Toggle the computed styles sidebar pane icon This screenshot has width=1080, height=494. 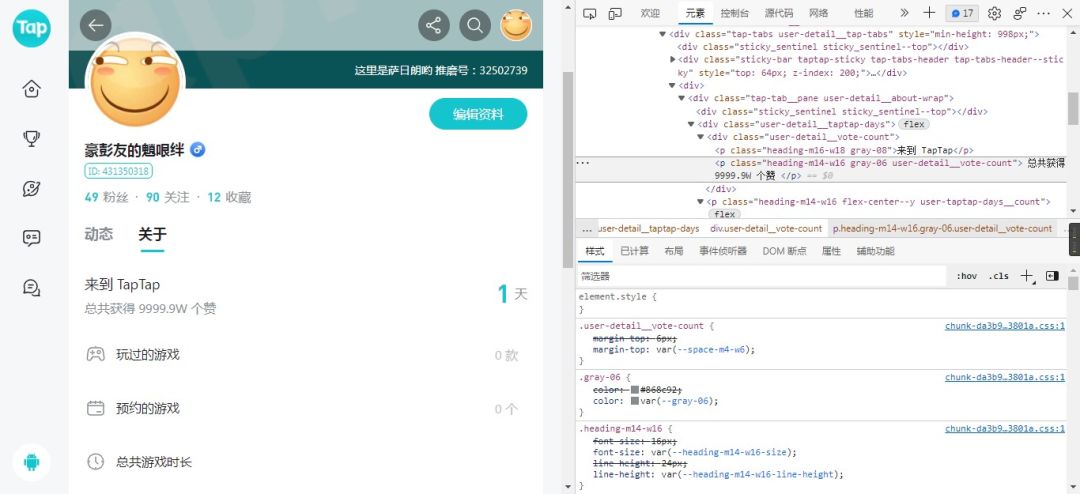[1052, 276]
